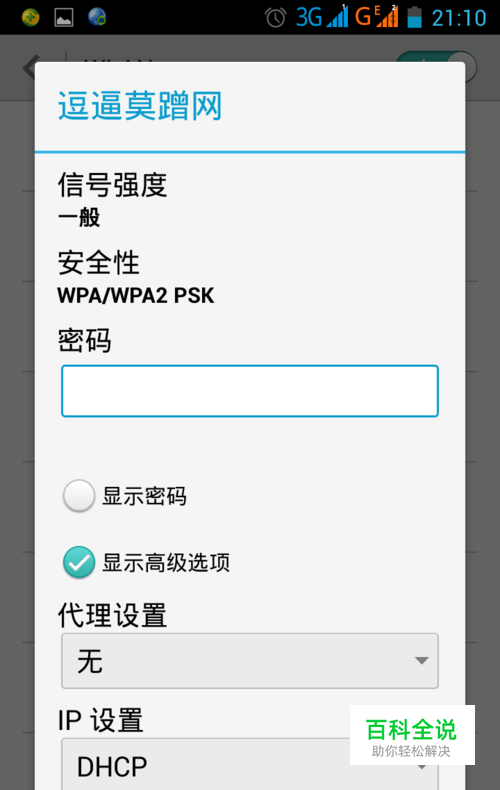500x790 pixels.
Task: Tap the back arrow behind the dialog
Action: (30, 67)
